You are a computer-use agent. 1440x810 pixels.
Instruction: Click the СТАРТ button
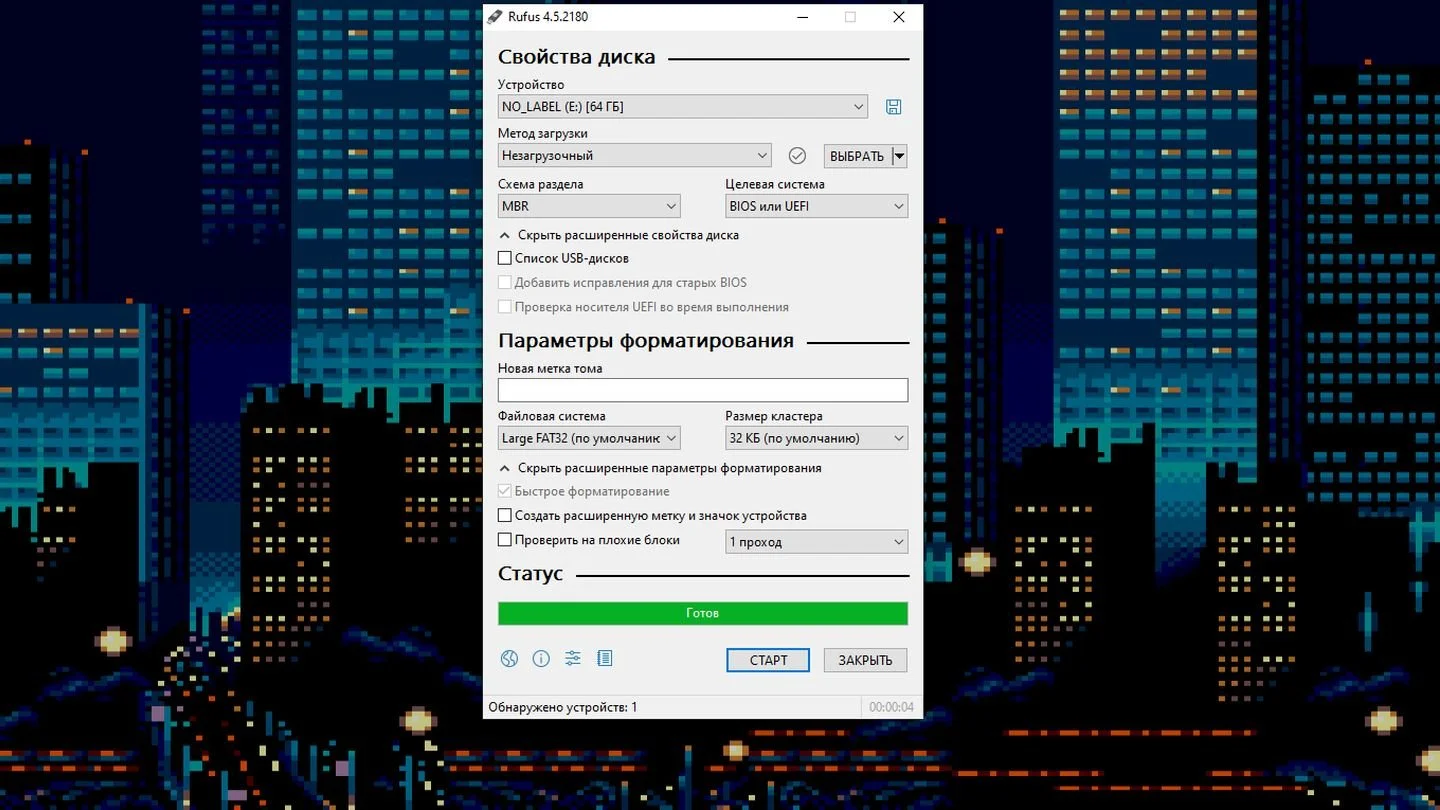click(768, 660)
